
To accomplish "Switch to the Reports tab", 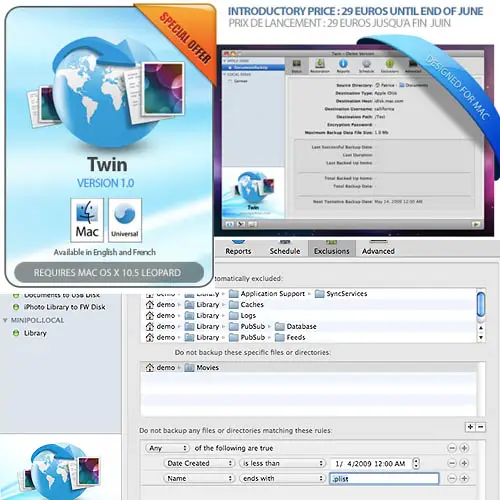I will tap(238, 248).
